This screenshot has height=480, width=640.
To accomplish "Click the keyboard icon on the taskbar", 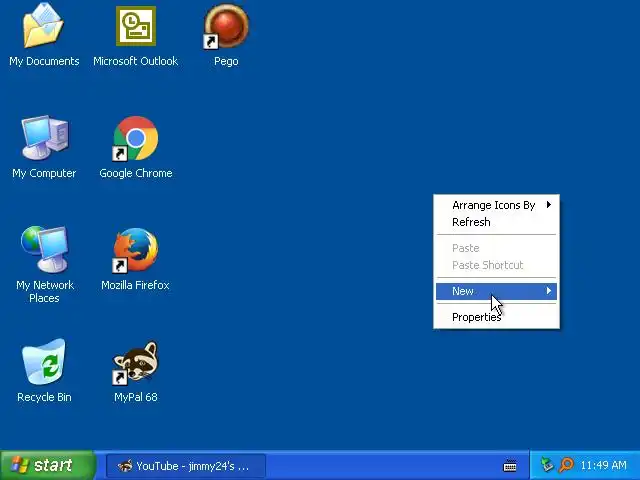I will [x=510, y=466].
